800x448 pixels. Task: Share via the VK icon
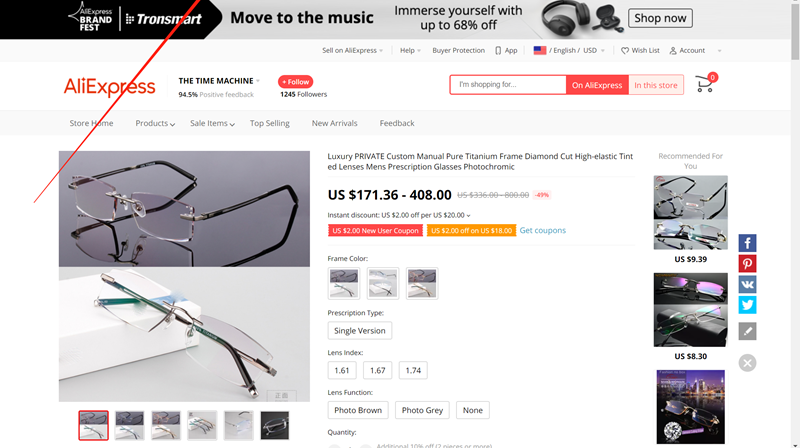(747, 284)
